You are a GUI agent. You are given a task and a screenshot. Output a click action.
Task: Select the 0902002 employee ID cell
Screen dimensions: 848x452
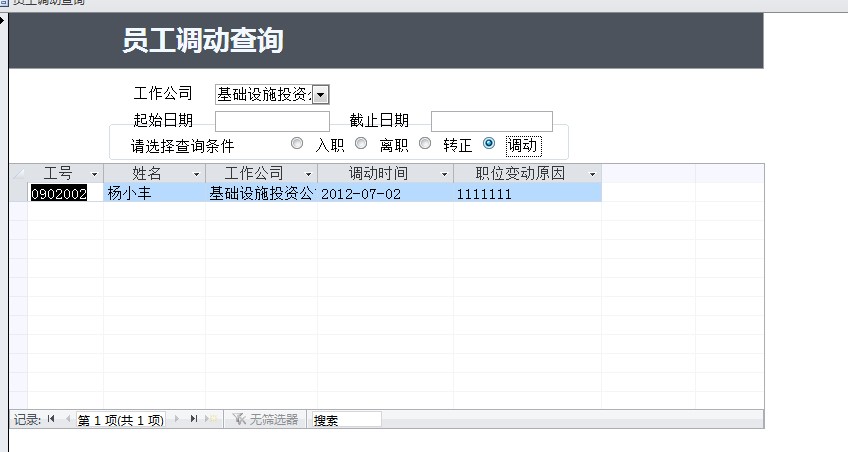coord(65,193)
